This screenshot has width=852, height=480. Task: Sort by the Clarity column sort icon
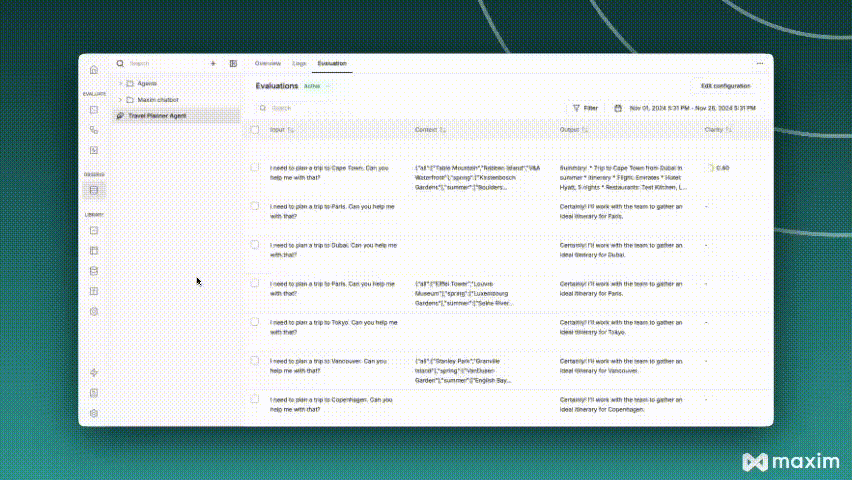click(x=729, y=130)
